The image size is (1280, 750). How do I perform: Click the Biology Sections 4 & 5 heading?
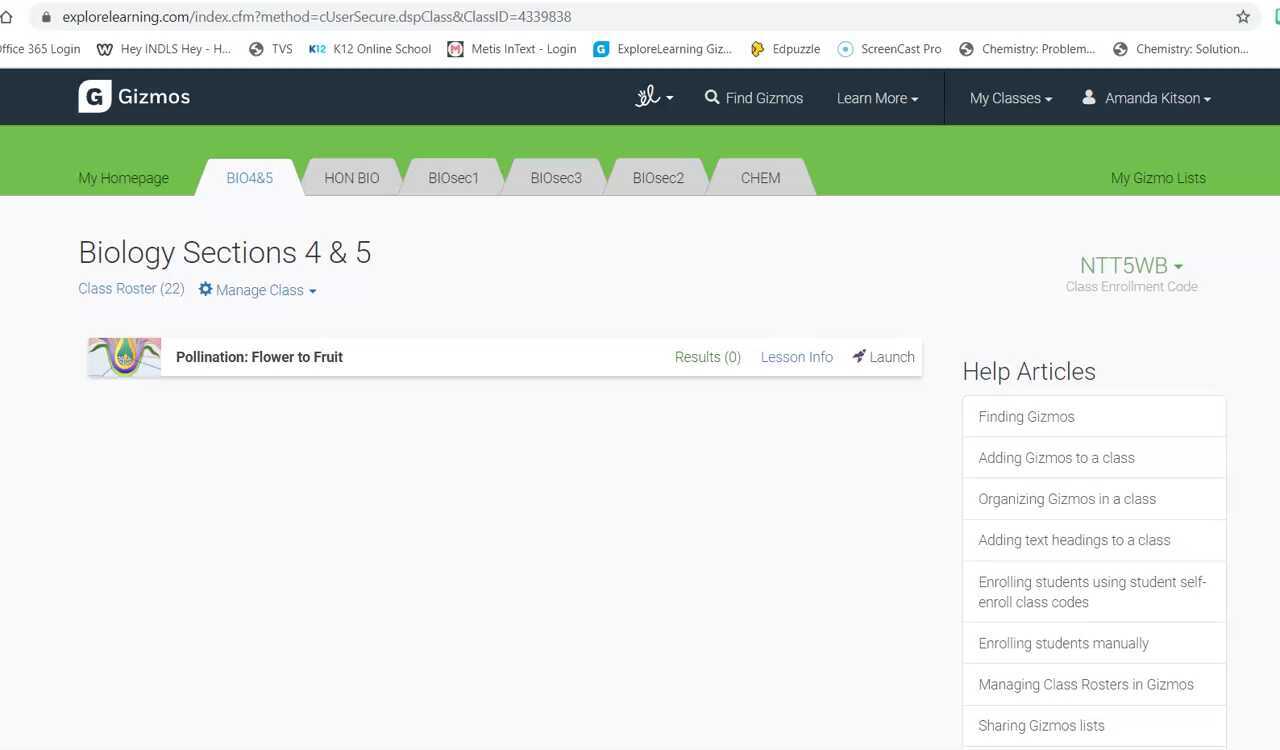coord(225,252)
